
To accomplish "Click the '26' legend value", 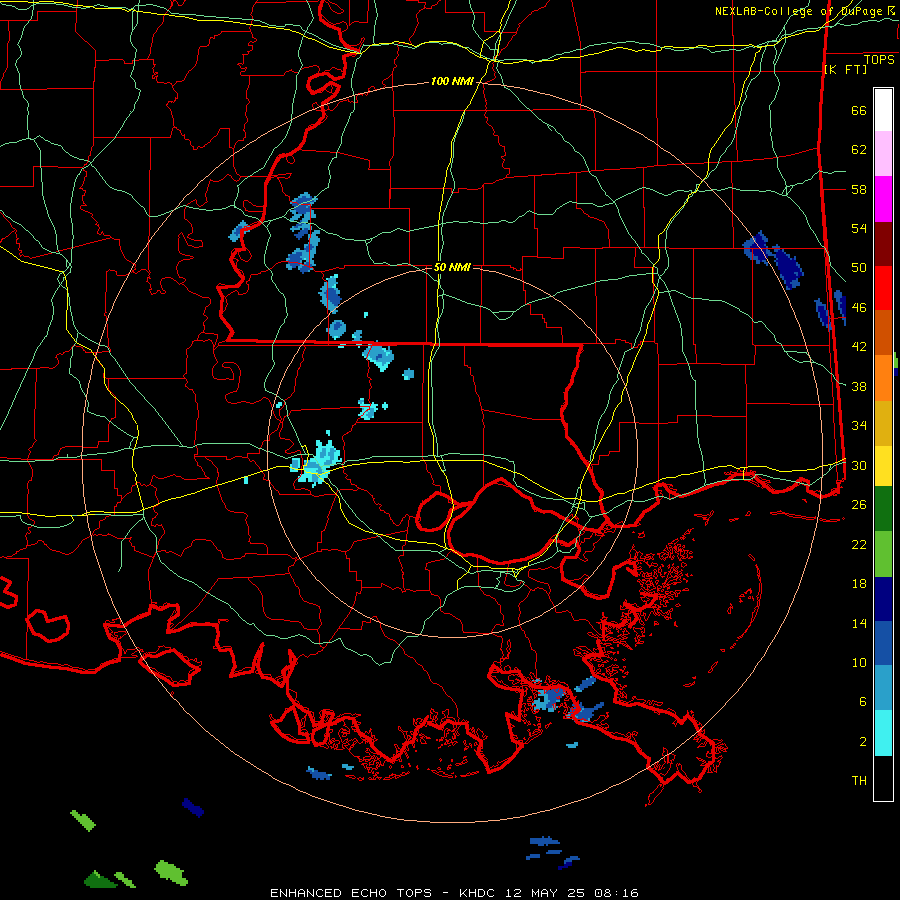I will tap(859, 505).
